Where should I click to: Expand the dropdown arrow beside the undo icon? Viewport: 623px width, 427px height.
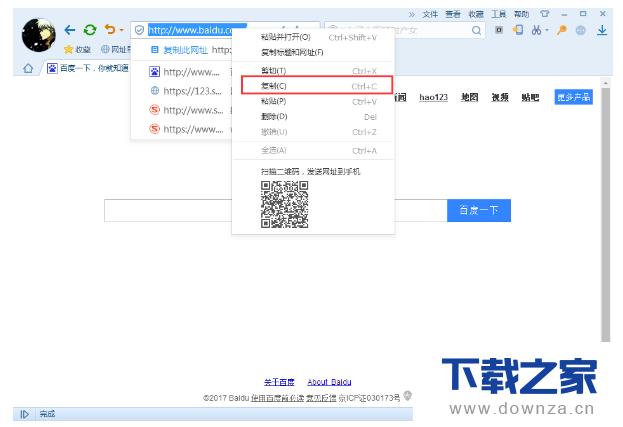click(x=121, y=32)
